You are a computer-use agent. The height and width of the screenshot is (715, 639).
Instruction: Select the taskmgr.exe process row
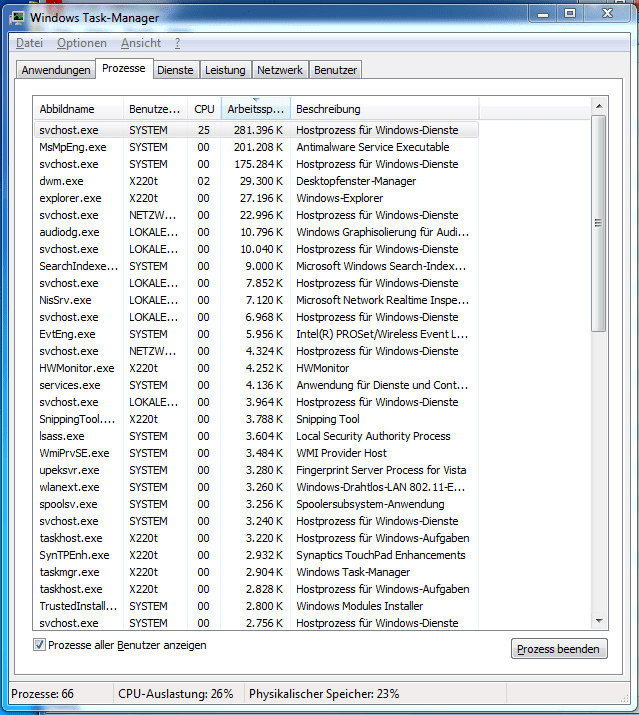click(x=256, y=572)
